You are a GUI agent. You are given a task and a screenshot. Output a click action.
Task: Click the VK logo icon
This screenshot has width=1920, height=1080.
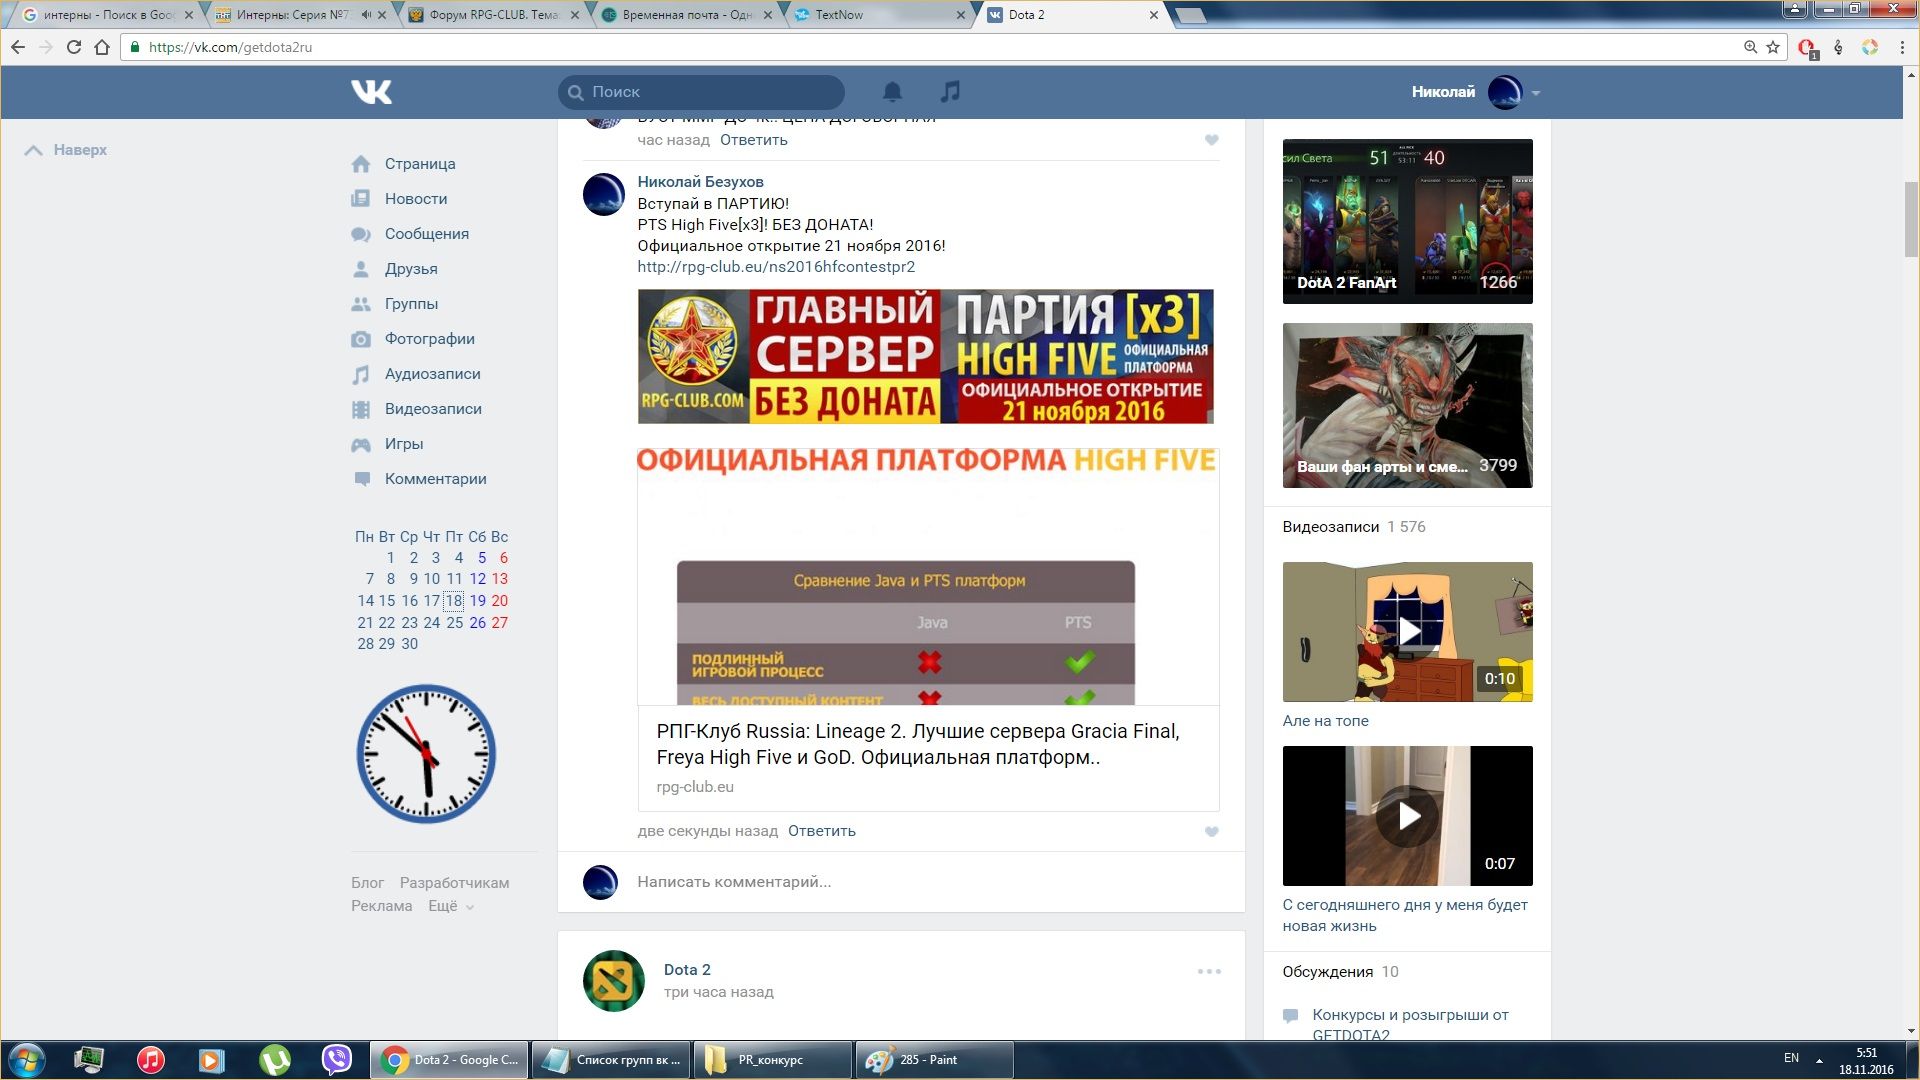(371, 92)
